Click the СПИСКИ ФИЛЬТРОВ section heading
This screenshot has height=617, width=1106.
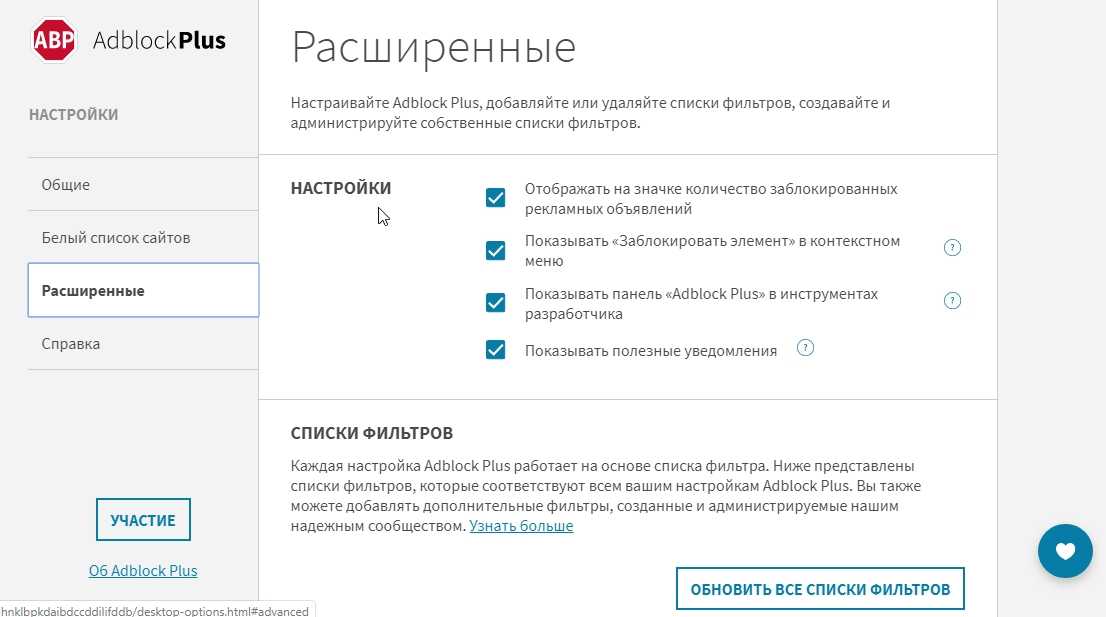click(x=372, y=433)
